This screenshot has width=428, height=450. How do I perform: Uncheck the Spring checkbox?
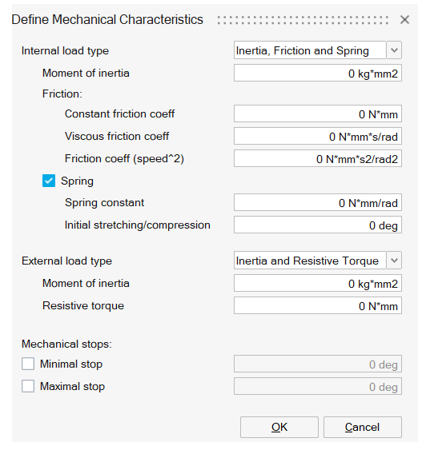pyautogui.click(x=49, y=181)
